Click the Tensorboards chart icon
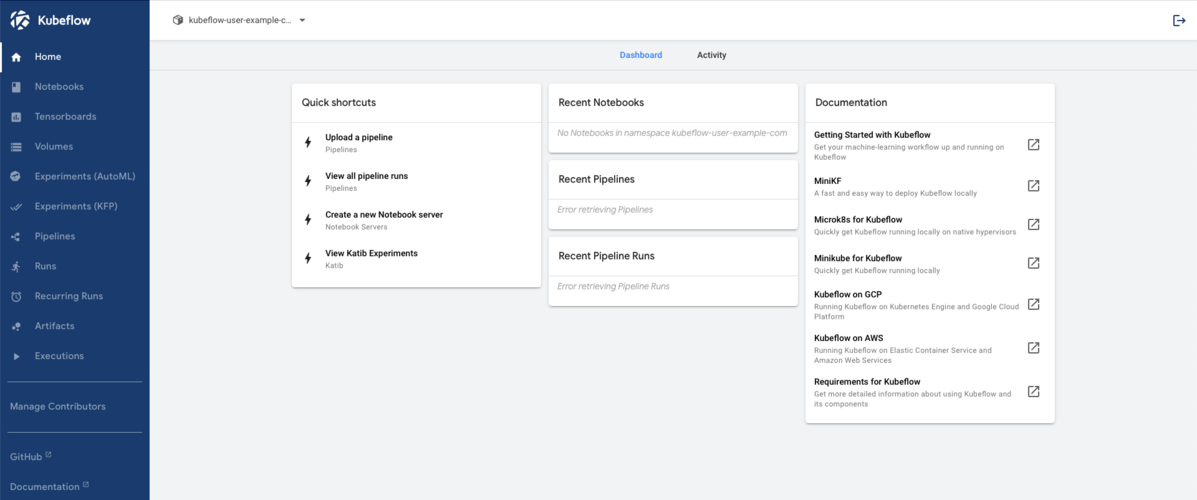Image resolution: width=1197 pixels, height=500 pixels. point(16,117)
